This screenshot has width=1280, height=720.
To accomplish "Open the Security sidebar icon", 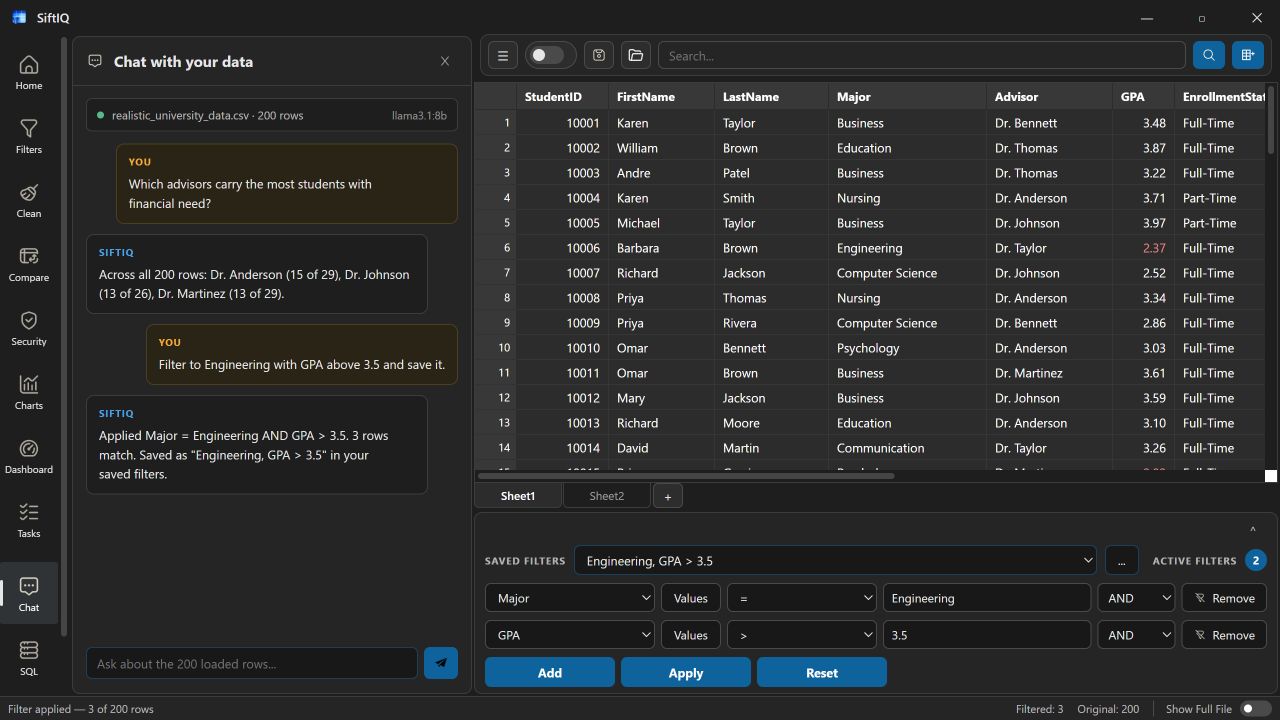I will coord(29,329).
